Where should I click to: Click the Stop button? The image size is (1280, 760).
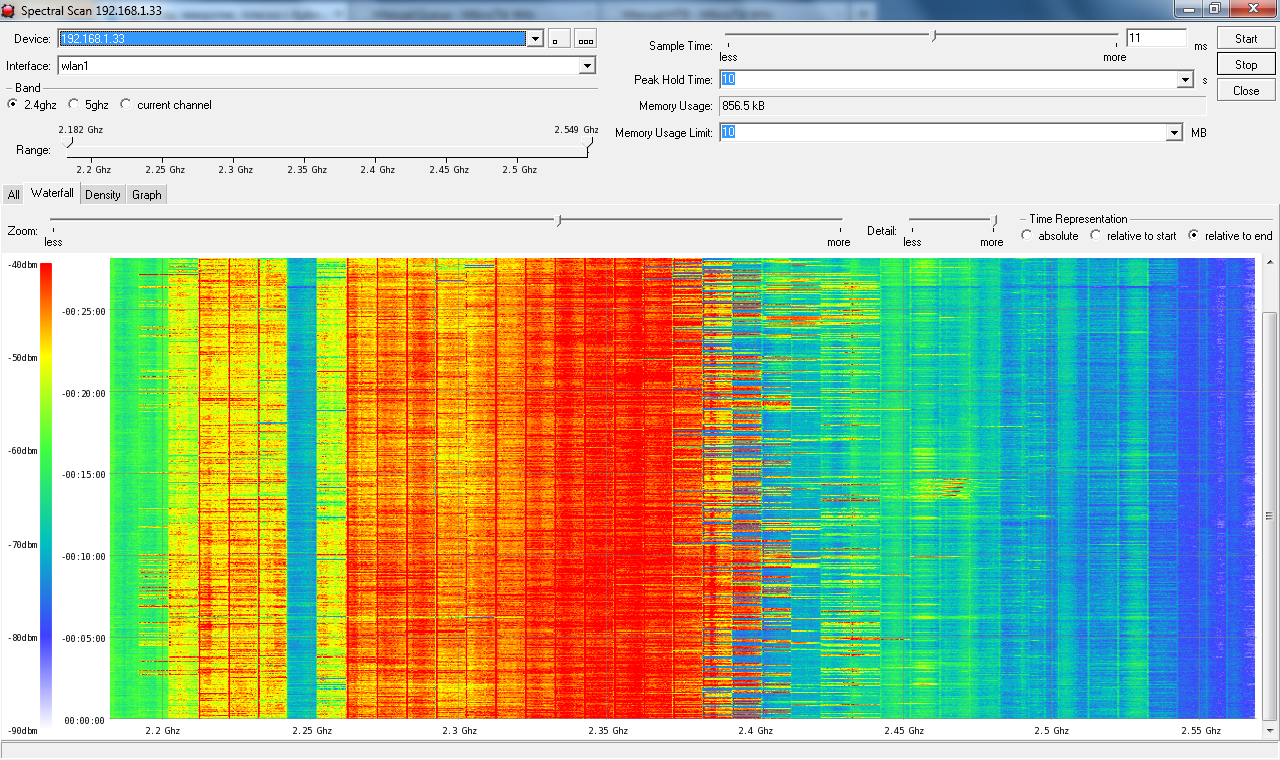[x=1246, y=65]
